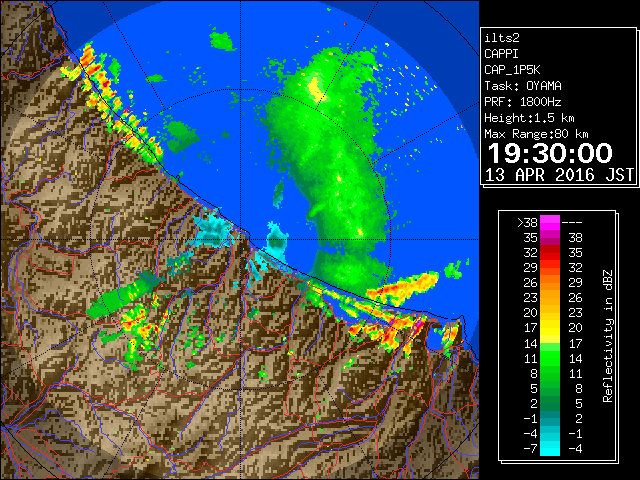Click the '13 APR 2016 JST' date

(559, 175)
